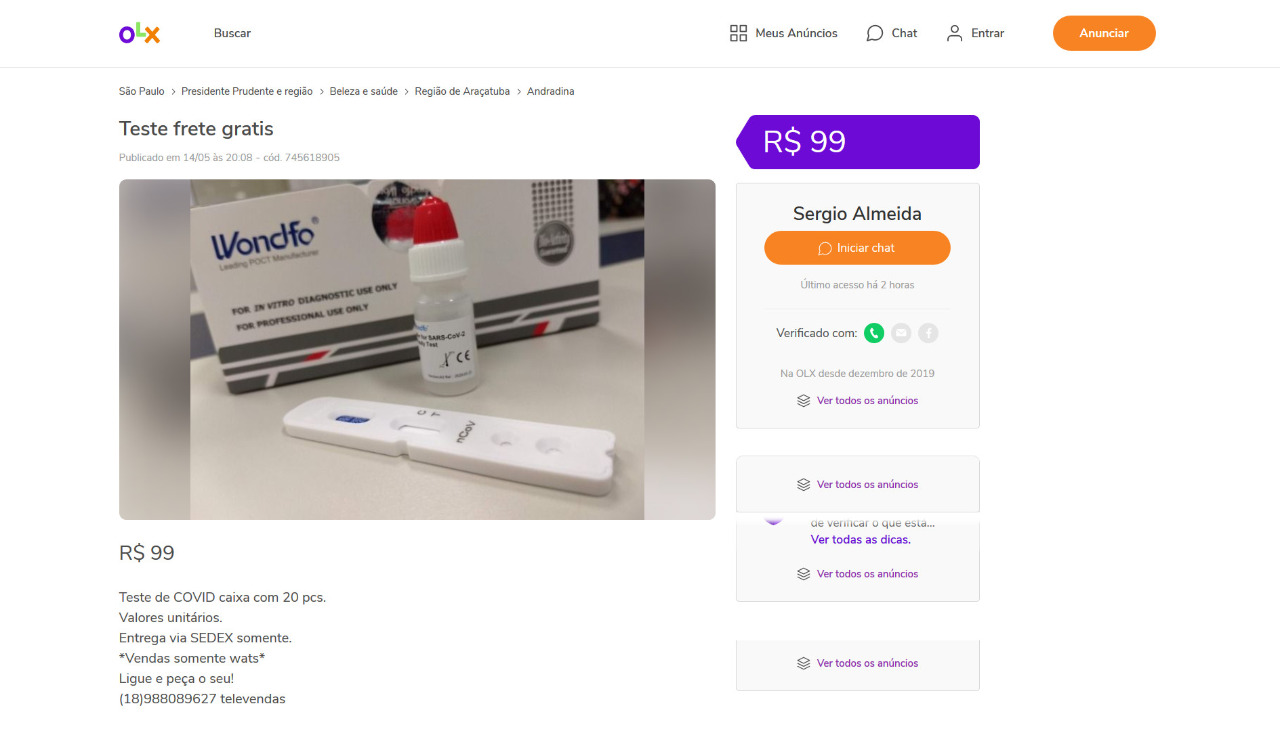Click the Facebook verification icon
1280x729 pixels.
928,333
